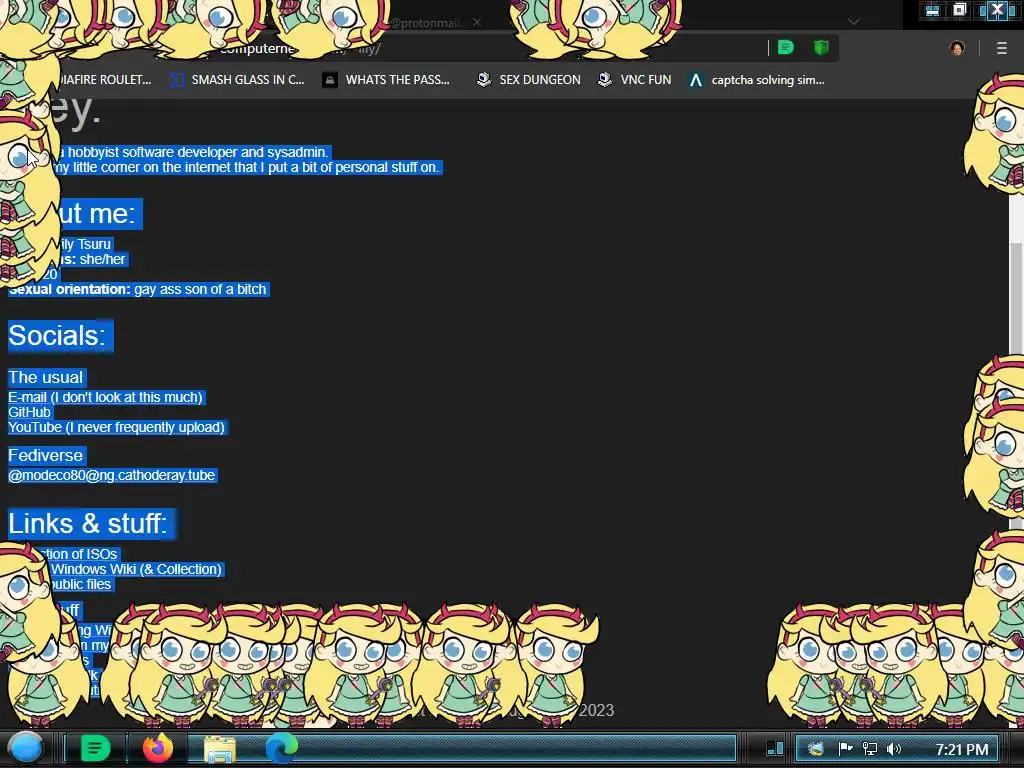
Task: Click the green chat icon in the address bar
Action: click(786, 48)
